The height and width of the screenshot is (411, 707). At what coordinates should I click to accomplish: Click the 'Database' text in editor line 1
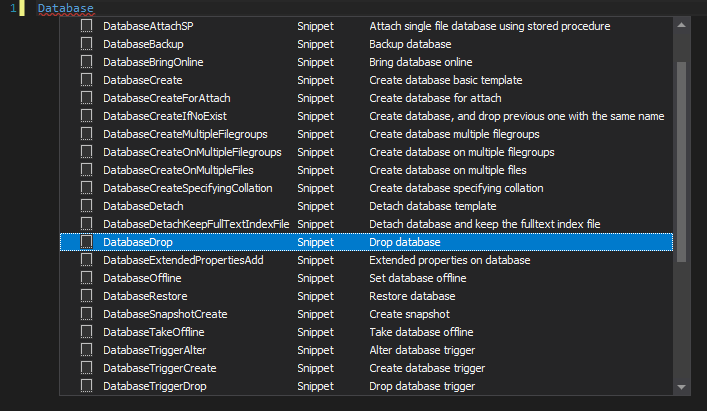[x=66, y=8]
